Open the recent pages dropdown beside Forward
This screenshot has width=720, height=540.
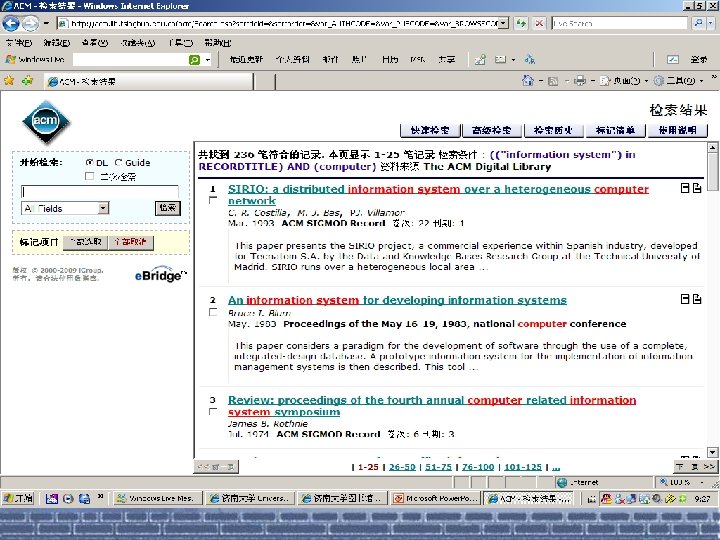click(x=46, y=23)
